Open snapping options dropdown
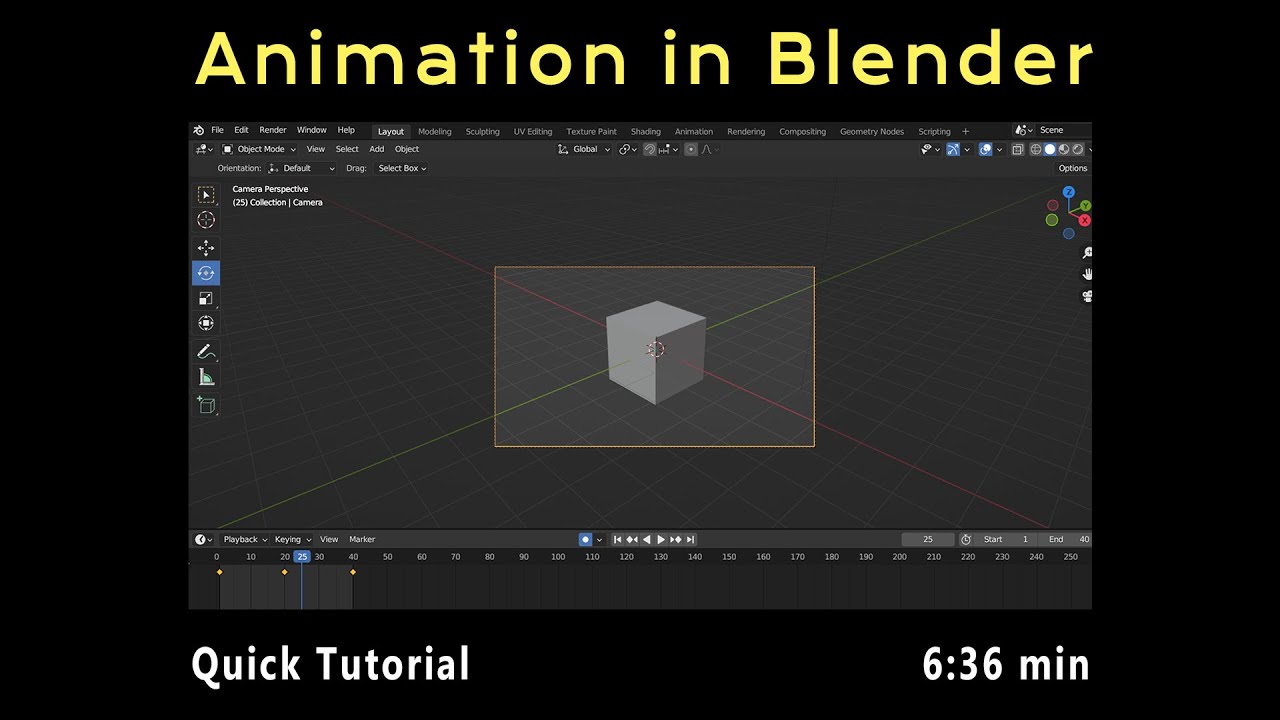 670,149
